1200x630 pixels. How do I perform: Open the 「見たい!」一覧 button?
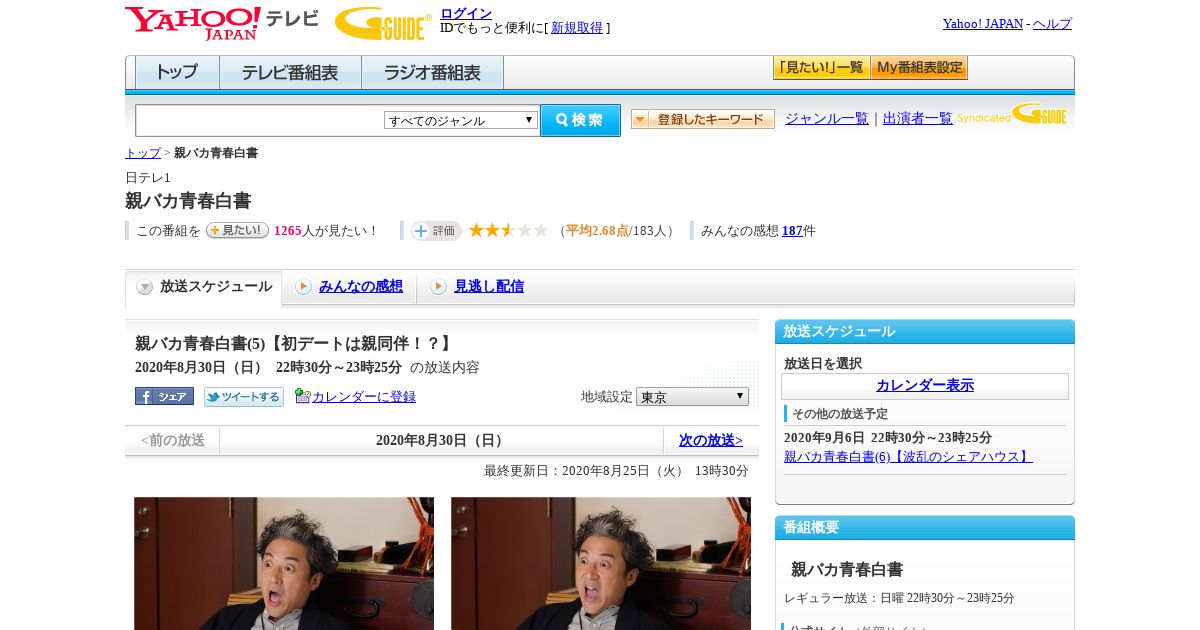[x=821, y=68]
